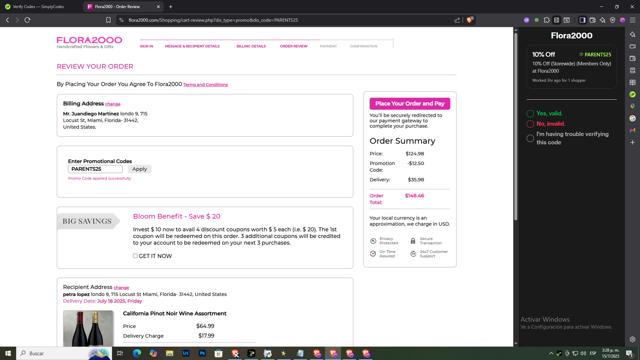Close the Flora2000 Order Review tab

tap(158, 7)
